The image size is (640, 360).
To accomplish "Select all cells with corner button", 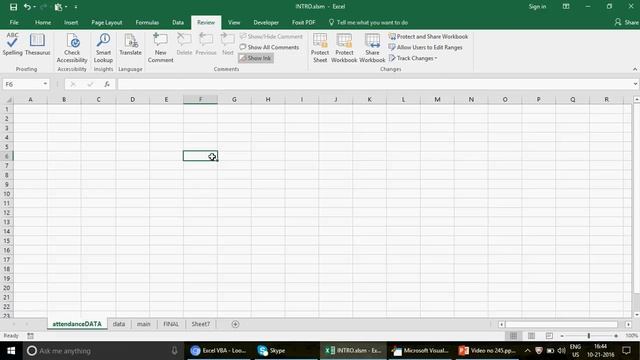I will click(x=7, y=100).
